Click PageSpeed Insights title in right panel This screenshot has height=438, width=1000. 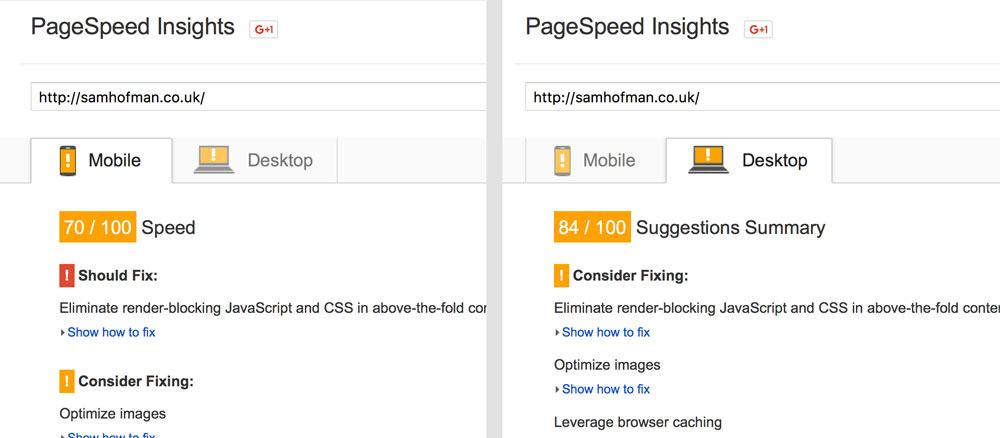pos(628,27)
